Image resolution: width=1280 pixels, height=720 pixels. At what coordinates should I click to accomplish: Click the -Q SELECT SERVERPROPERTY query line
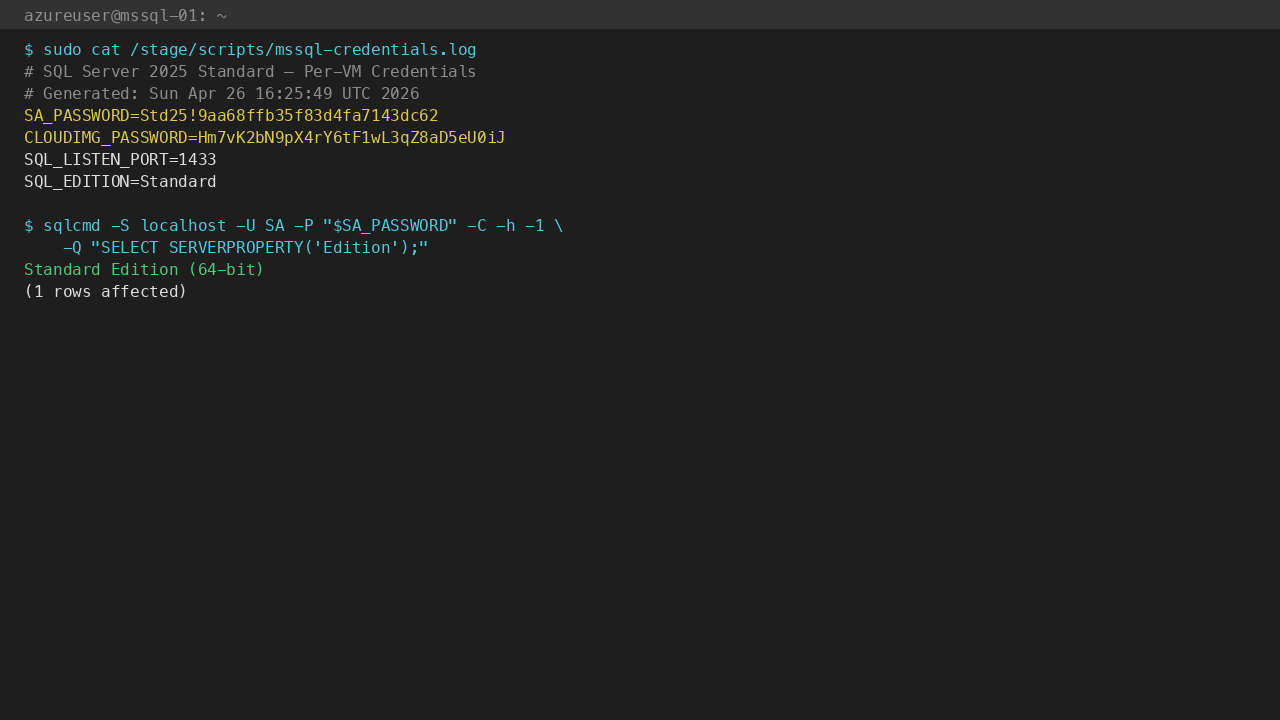246,248
